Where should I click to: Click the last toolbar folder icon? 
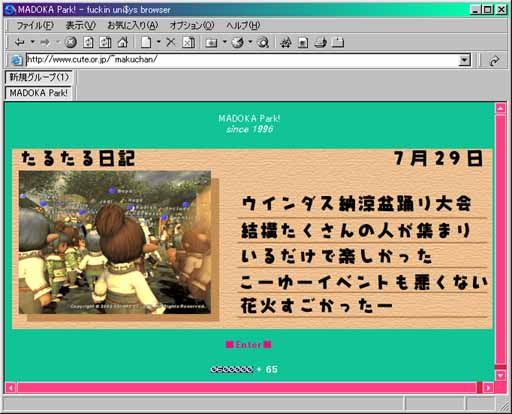tap(338, 42)
